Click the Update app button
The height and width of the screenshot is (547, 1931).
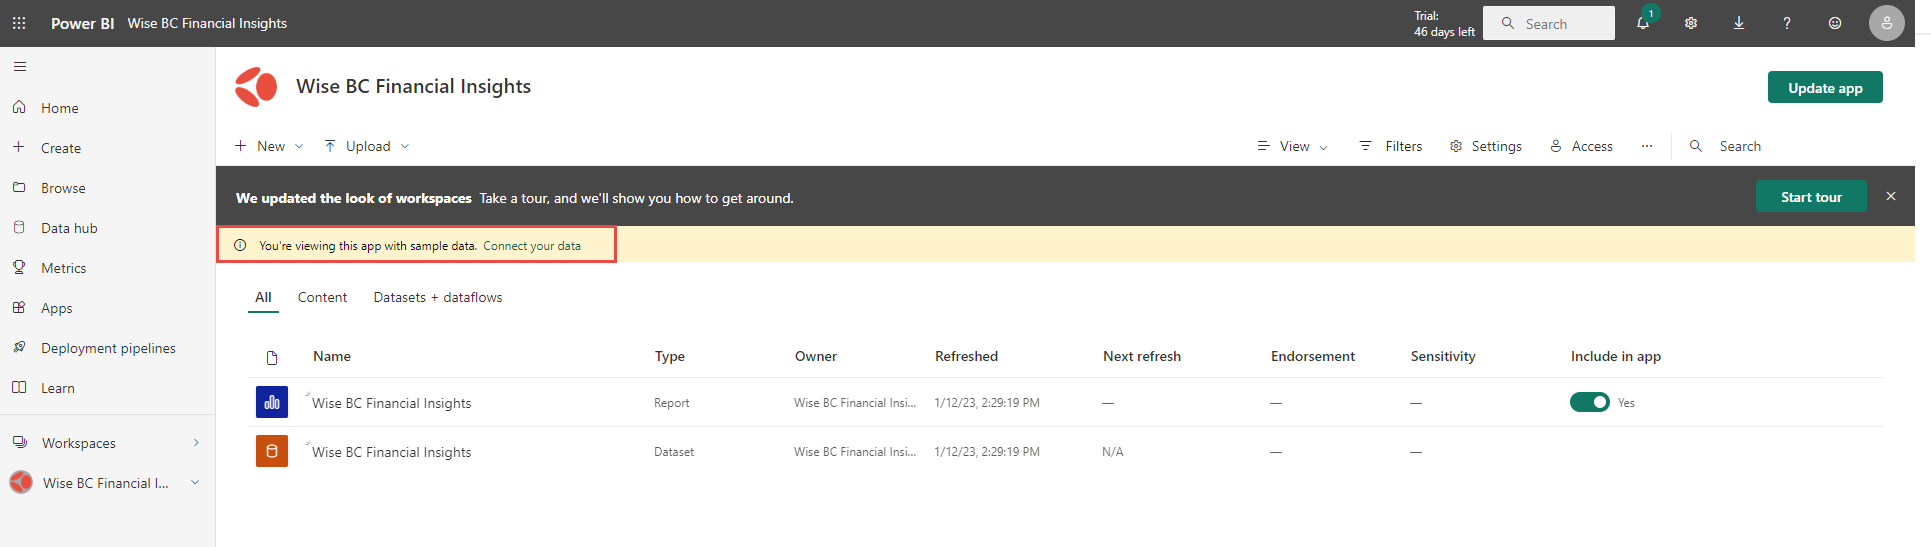pyautogui.click(x=1825, y=88)
